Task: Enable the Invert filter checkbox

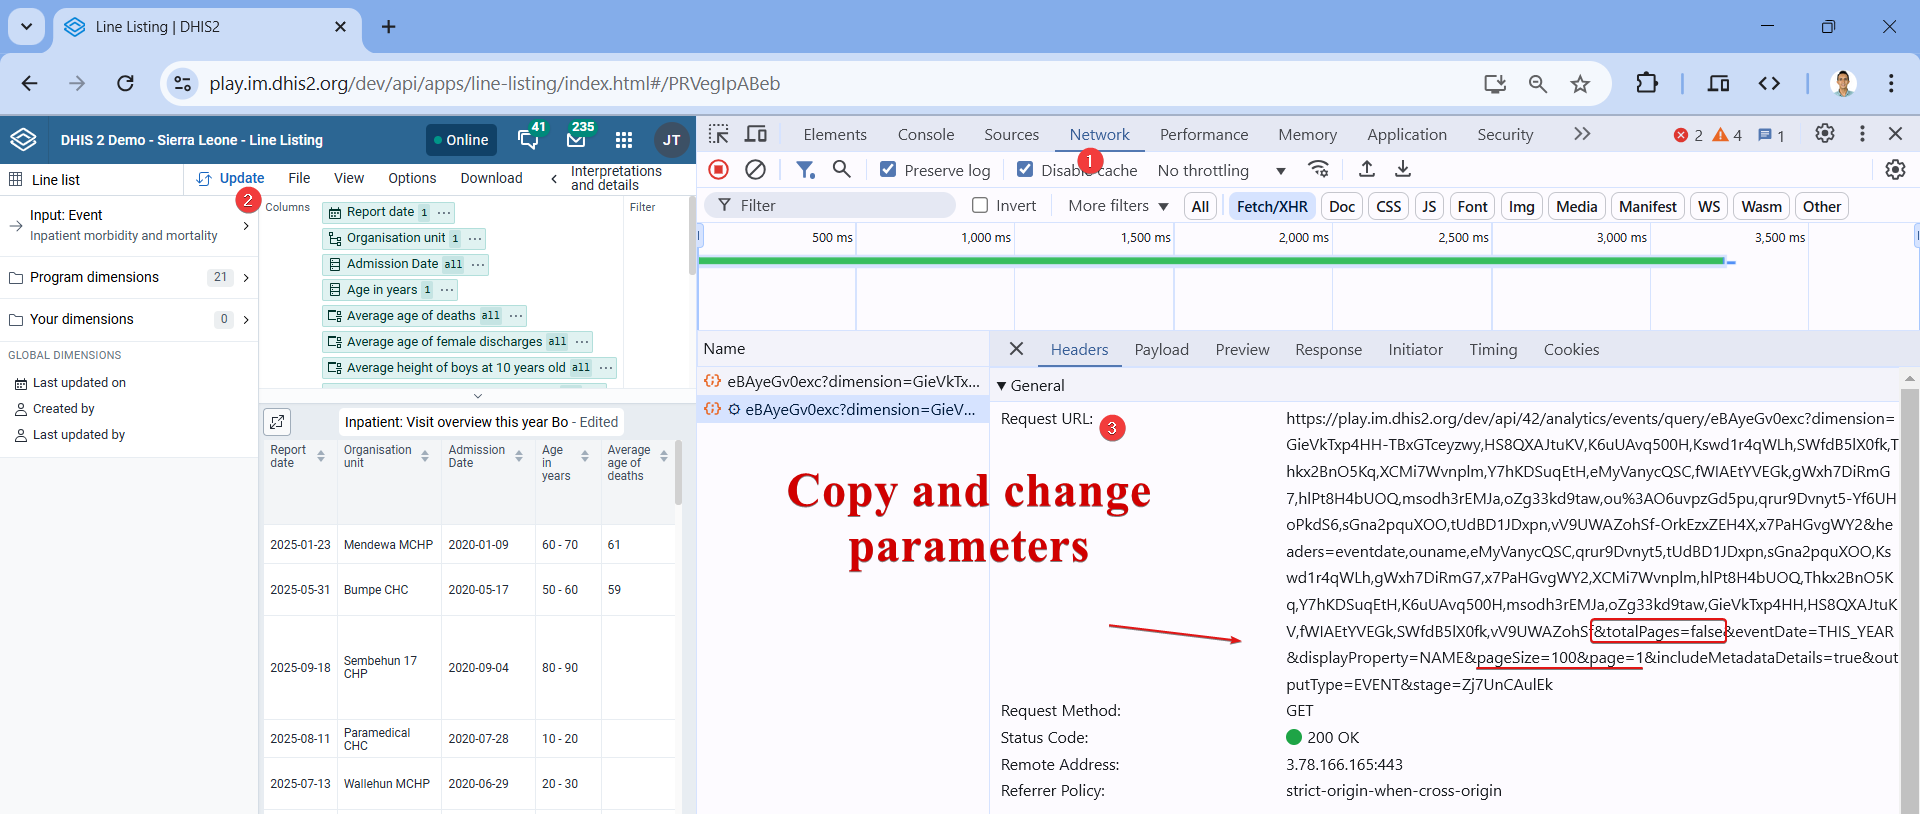Action: point(980,205)
